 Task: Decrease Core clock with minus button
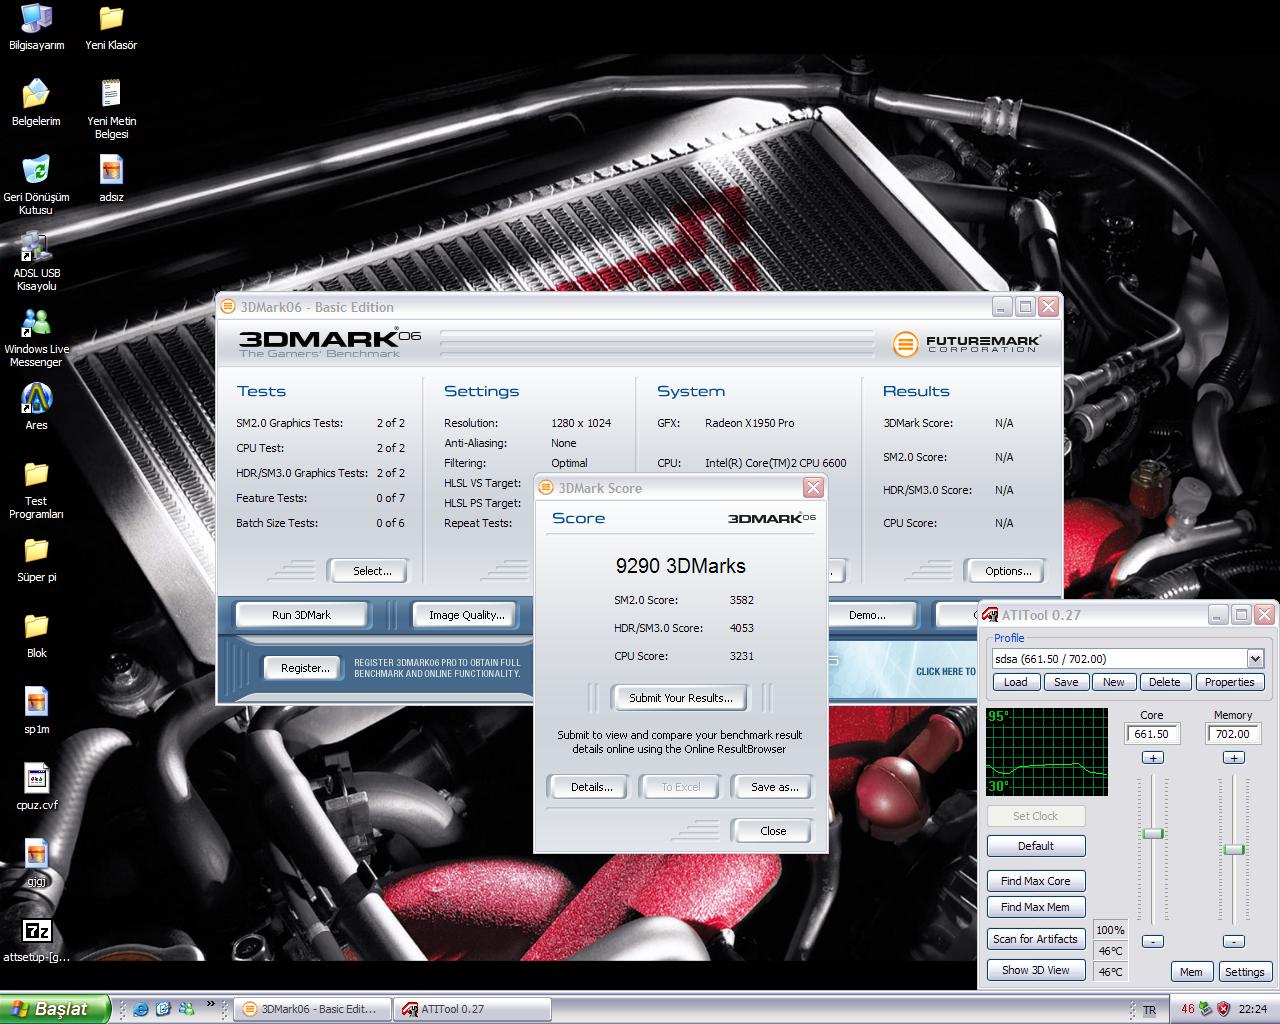1153,941
